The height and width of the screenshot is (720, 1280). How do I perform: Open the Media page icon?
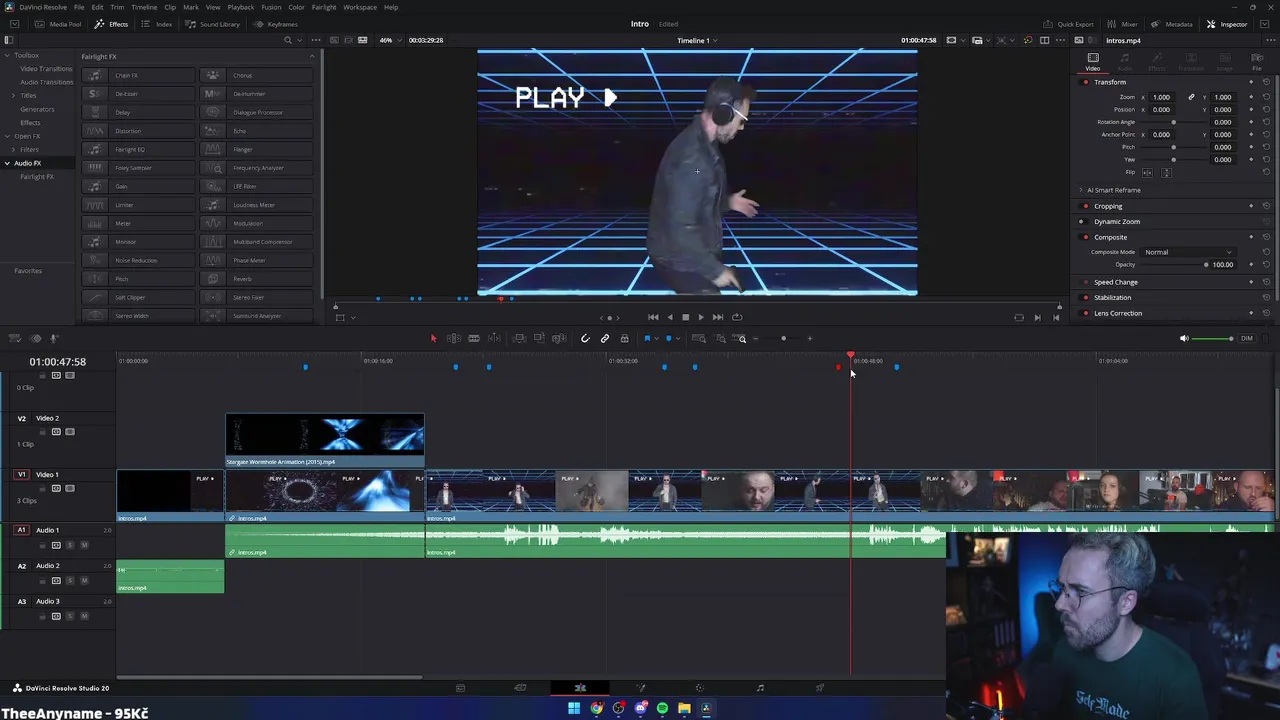click(x=460, y=688)
